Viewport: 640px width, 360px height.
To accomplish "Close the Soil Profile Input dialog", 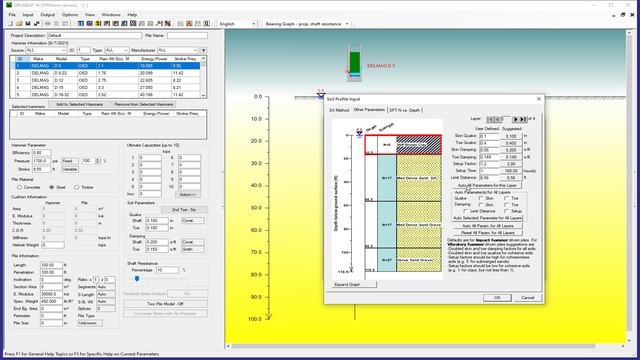I will [x=538, y=99].
